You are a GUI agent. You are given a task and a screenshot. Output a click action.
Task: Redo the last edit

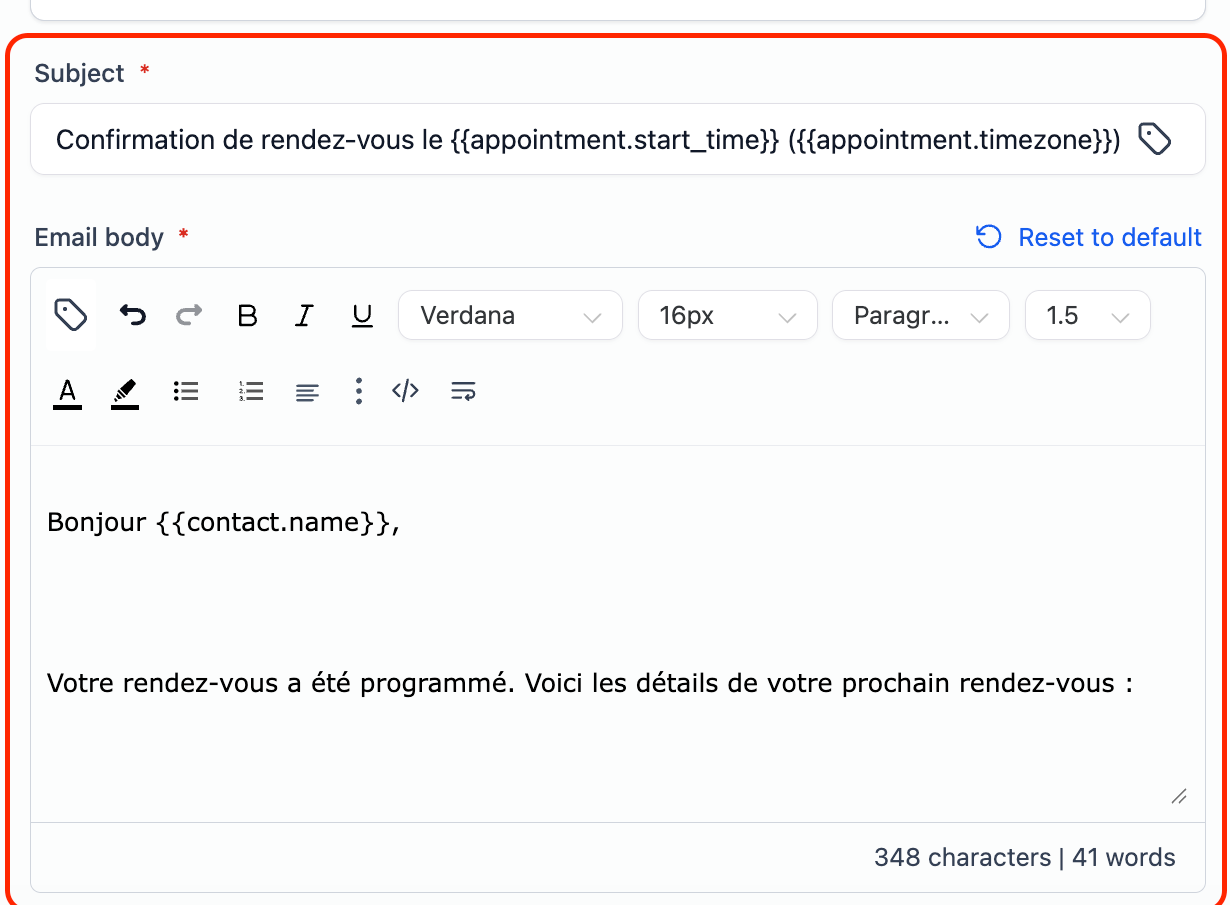pyautogui.click(x=189, y=316)
